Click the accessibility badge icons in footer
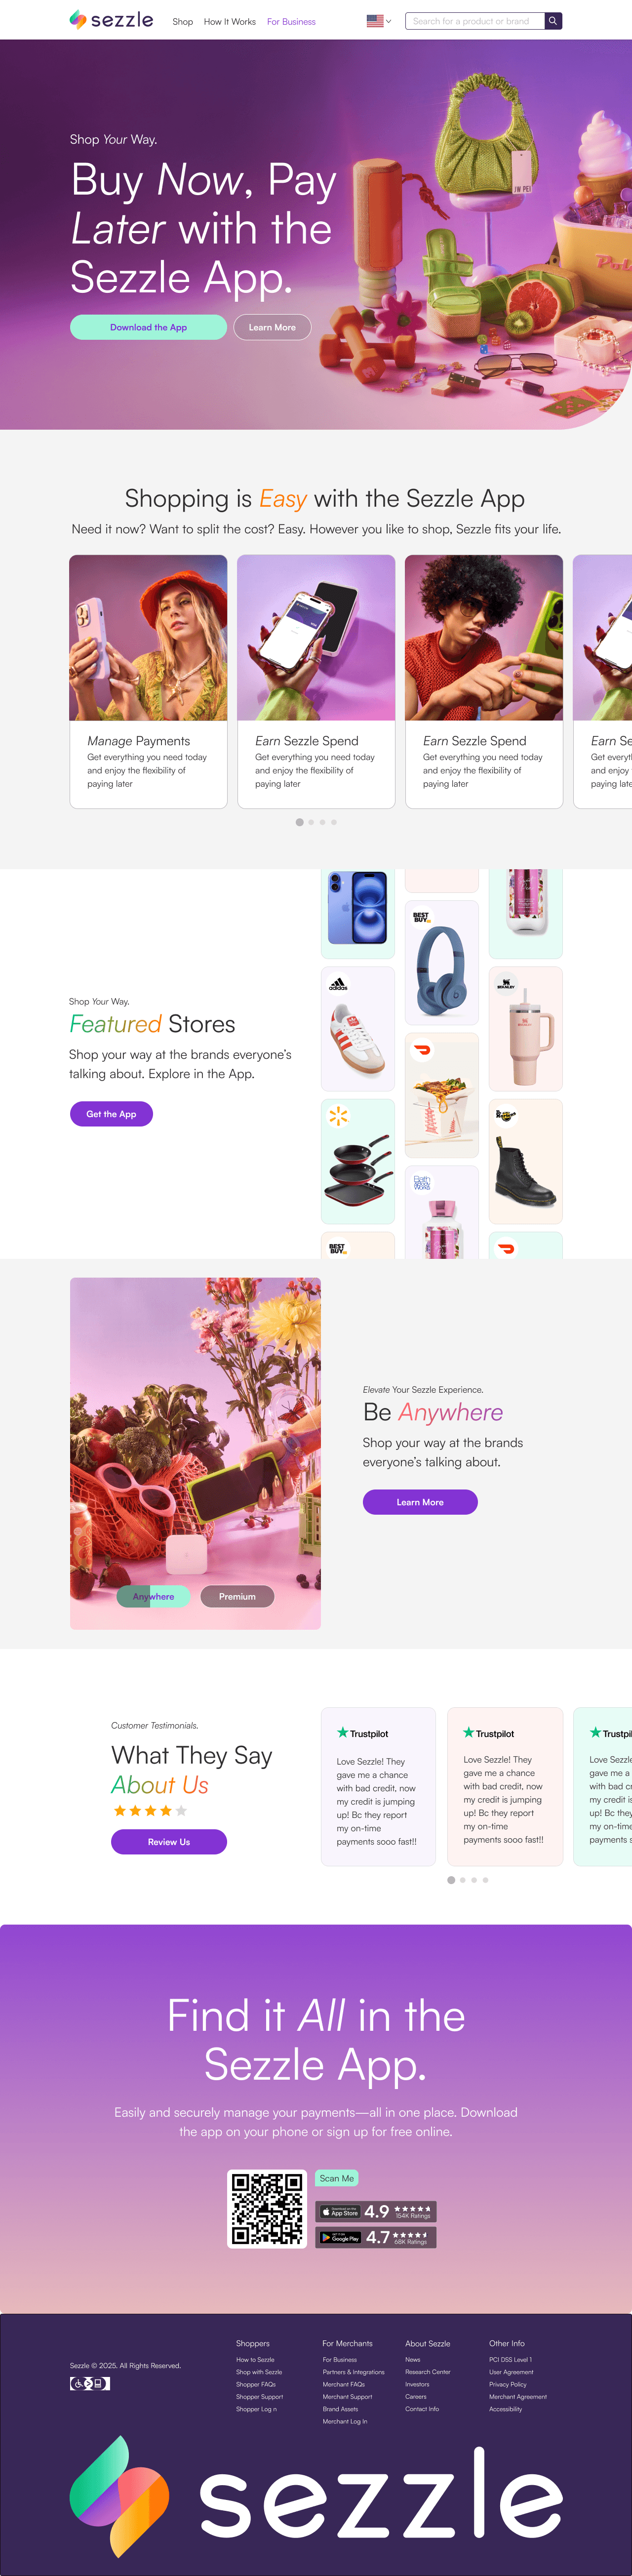Image resolution: width=632 pixels, height=2576 pixels. pyautogui.click(x=90, y=2383)
